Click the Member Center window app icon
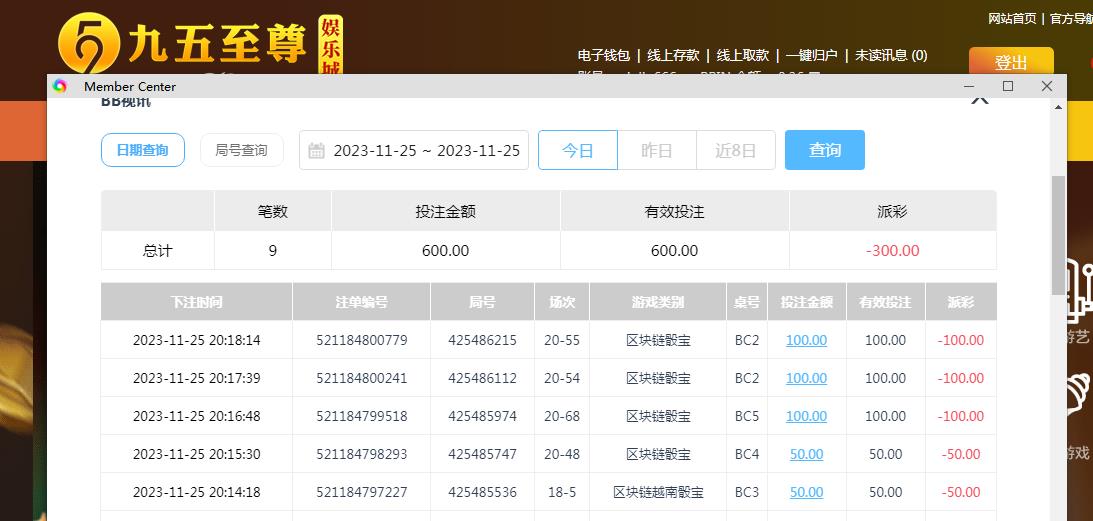This screenshot has height=521, width=1093. [60, 86]
